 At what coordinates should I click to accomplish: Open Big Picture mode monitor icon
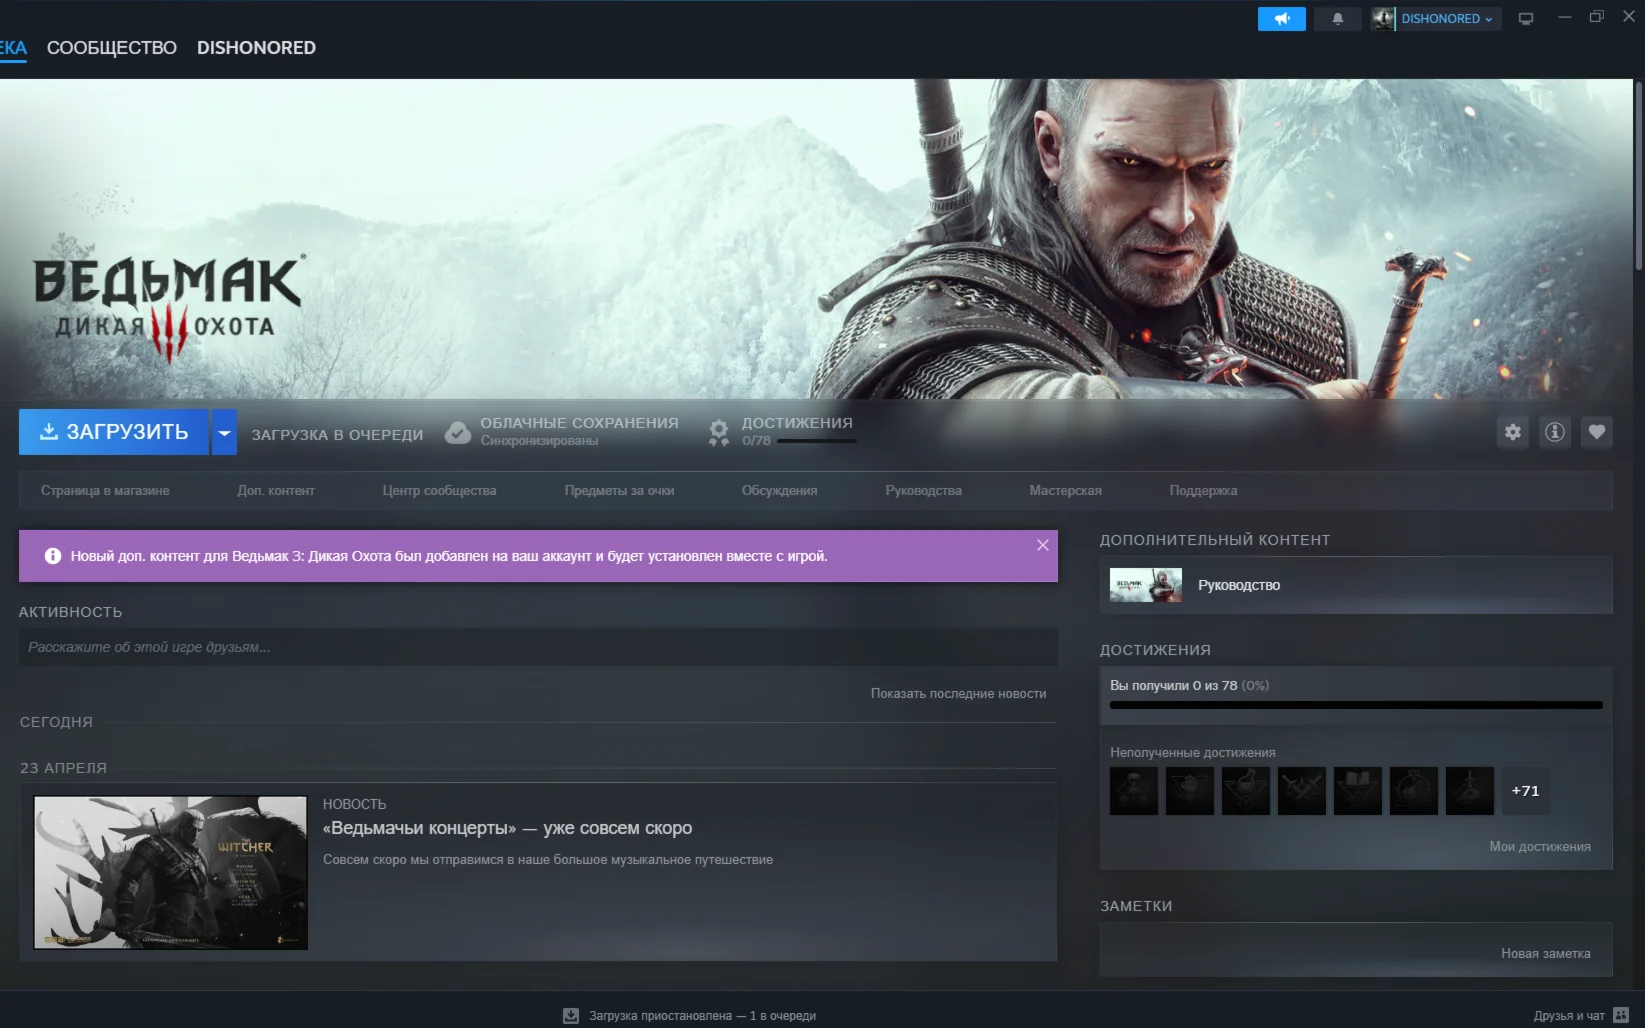coord(1525,19)
